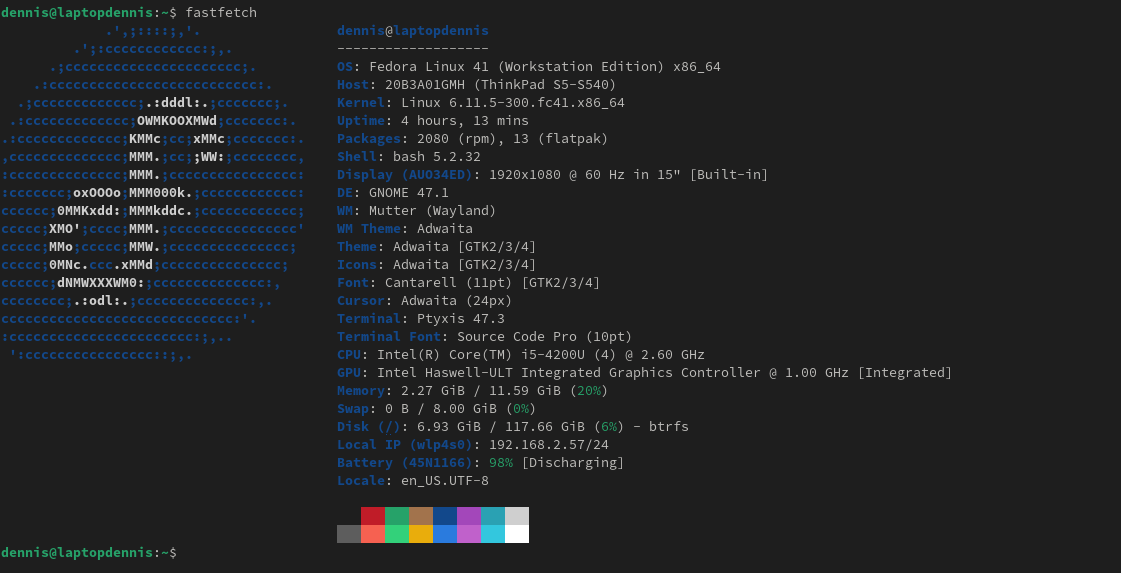Select the light gray color block
Image resolution: width=1121 pixels, height=573 pixels.
click(x=517, y=516)
